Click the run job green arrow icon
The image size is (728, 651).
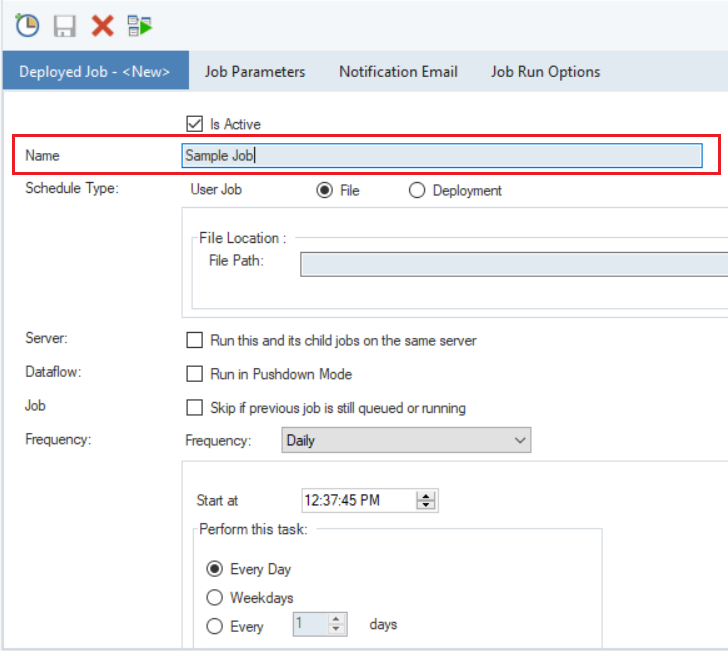pyautogui.click(x=140, y=25)
